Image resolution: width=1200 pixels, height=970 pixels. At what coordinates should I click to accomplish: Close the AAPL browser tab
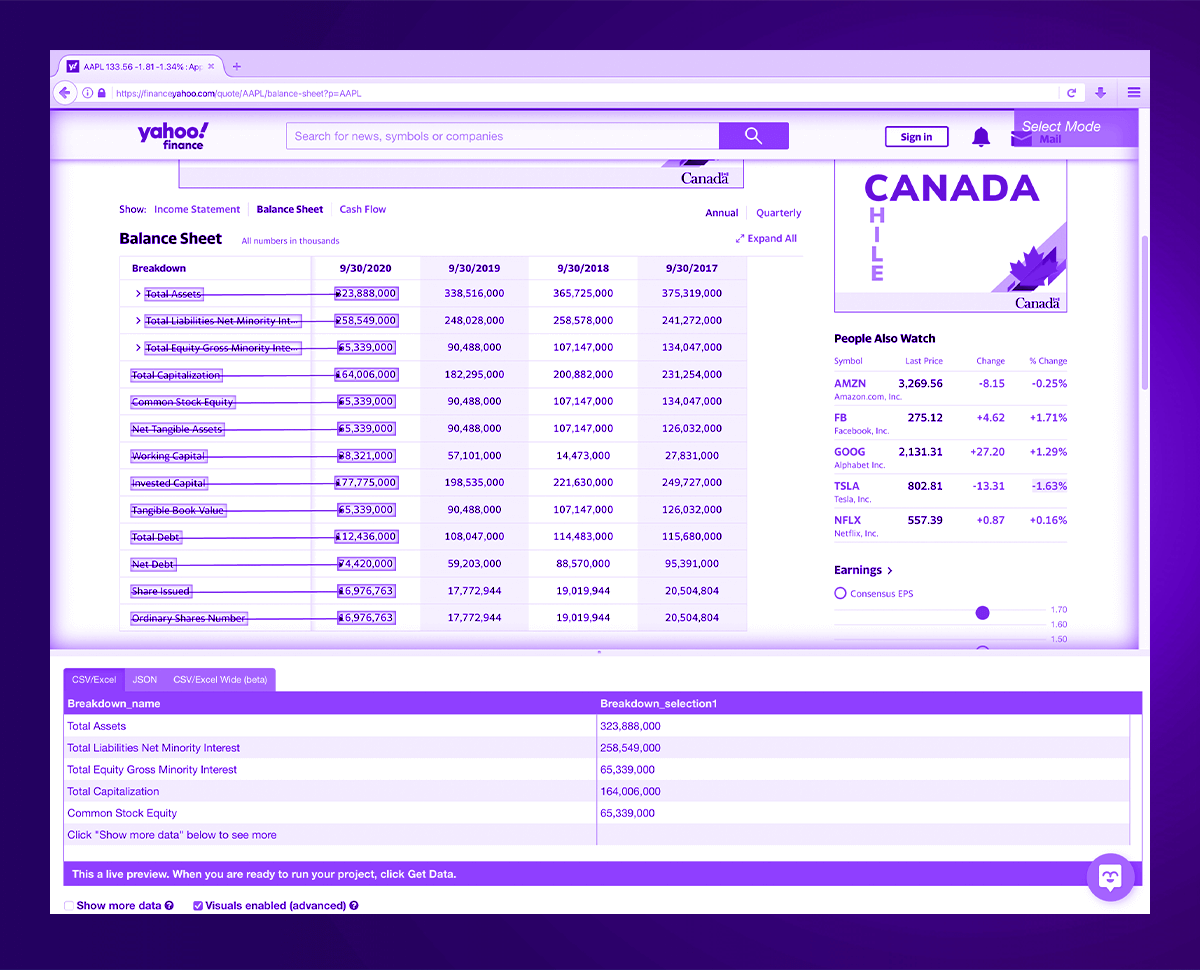coord(211,66)
